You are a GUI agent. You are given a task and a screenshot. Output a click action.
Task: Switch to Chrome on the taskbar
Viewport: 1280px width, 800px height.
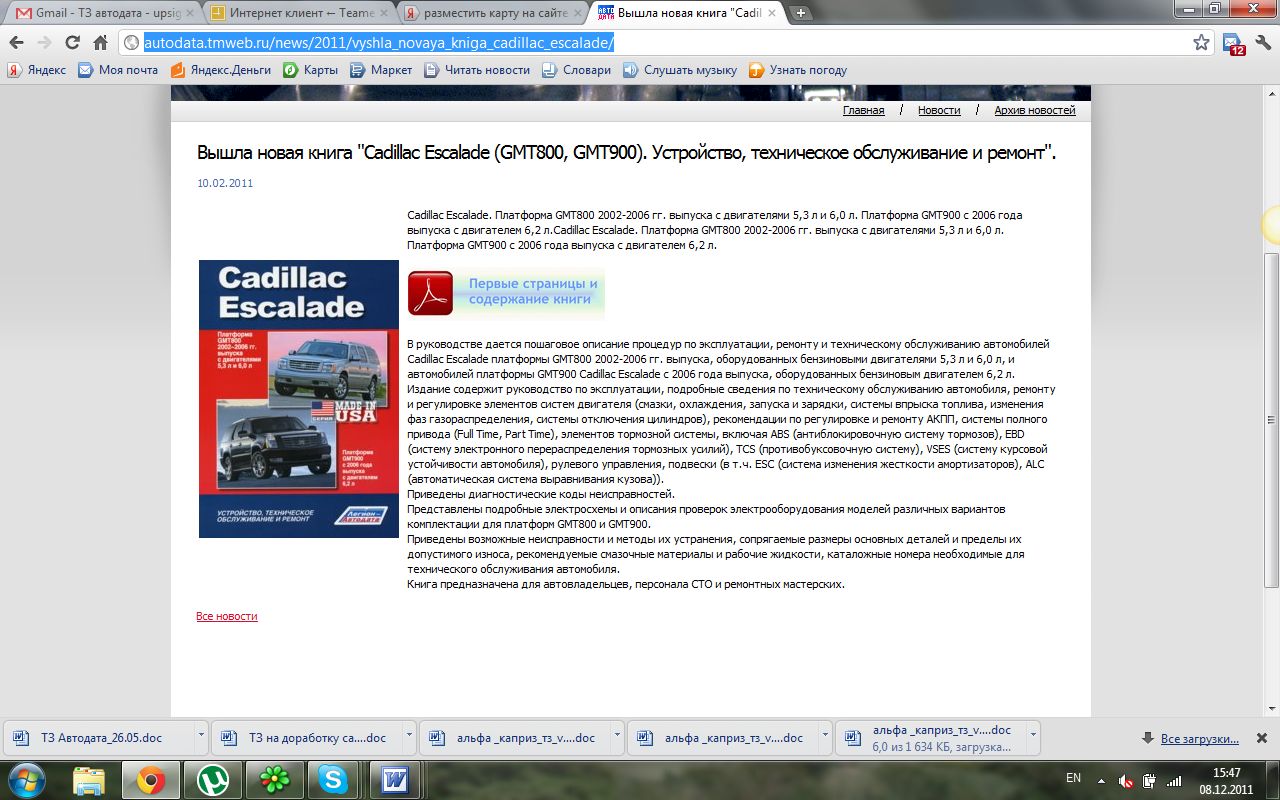pos(150,779)
